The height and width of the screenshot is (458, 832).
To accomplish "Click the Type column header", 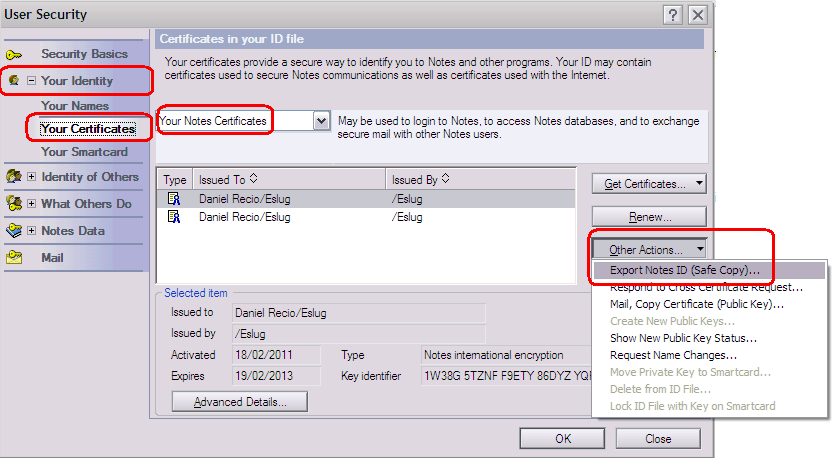I will [175, 179].
